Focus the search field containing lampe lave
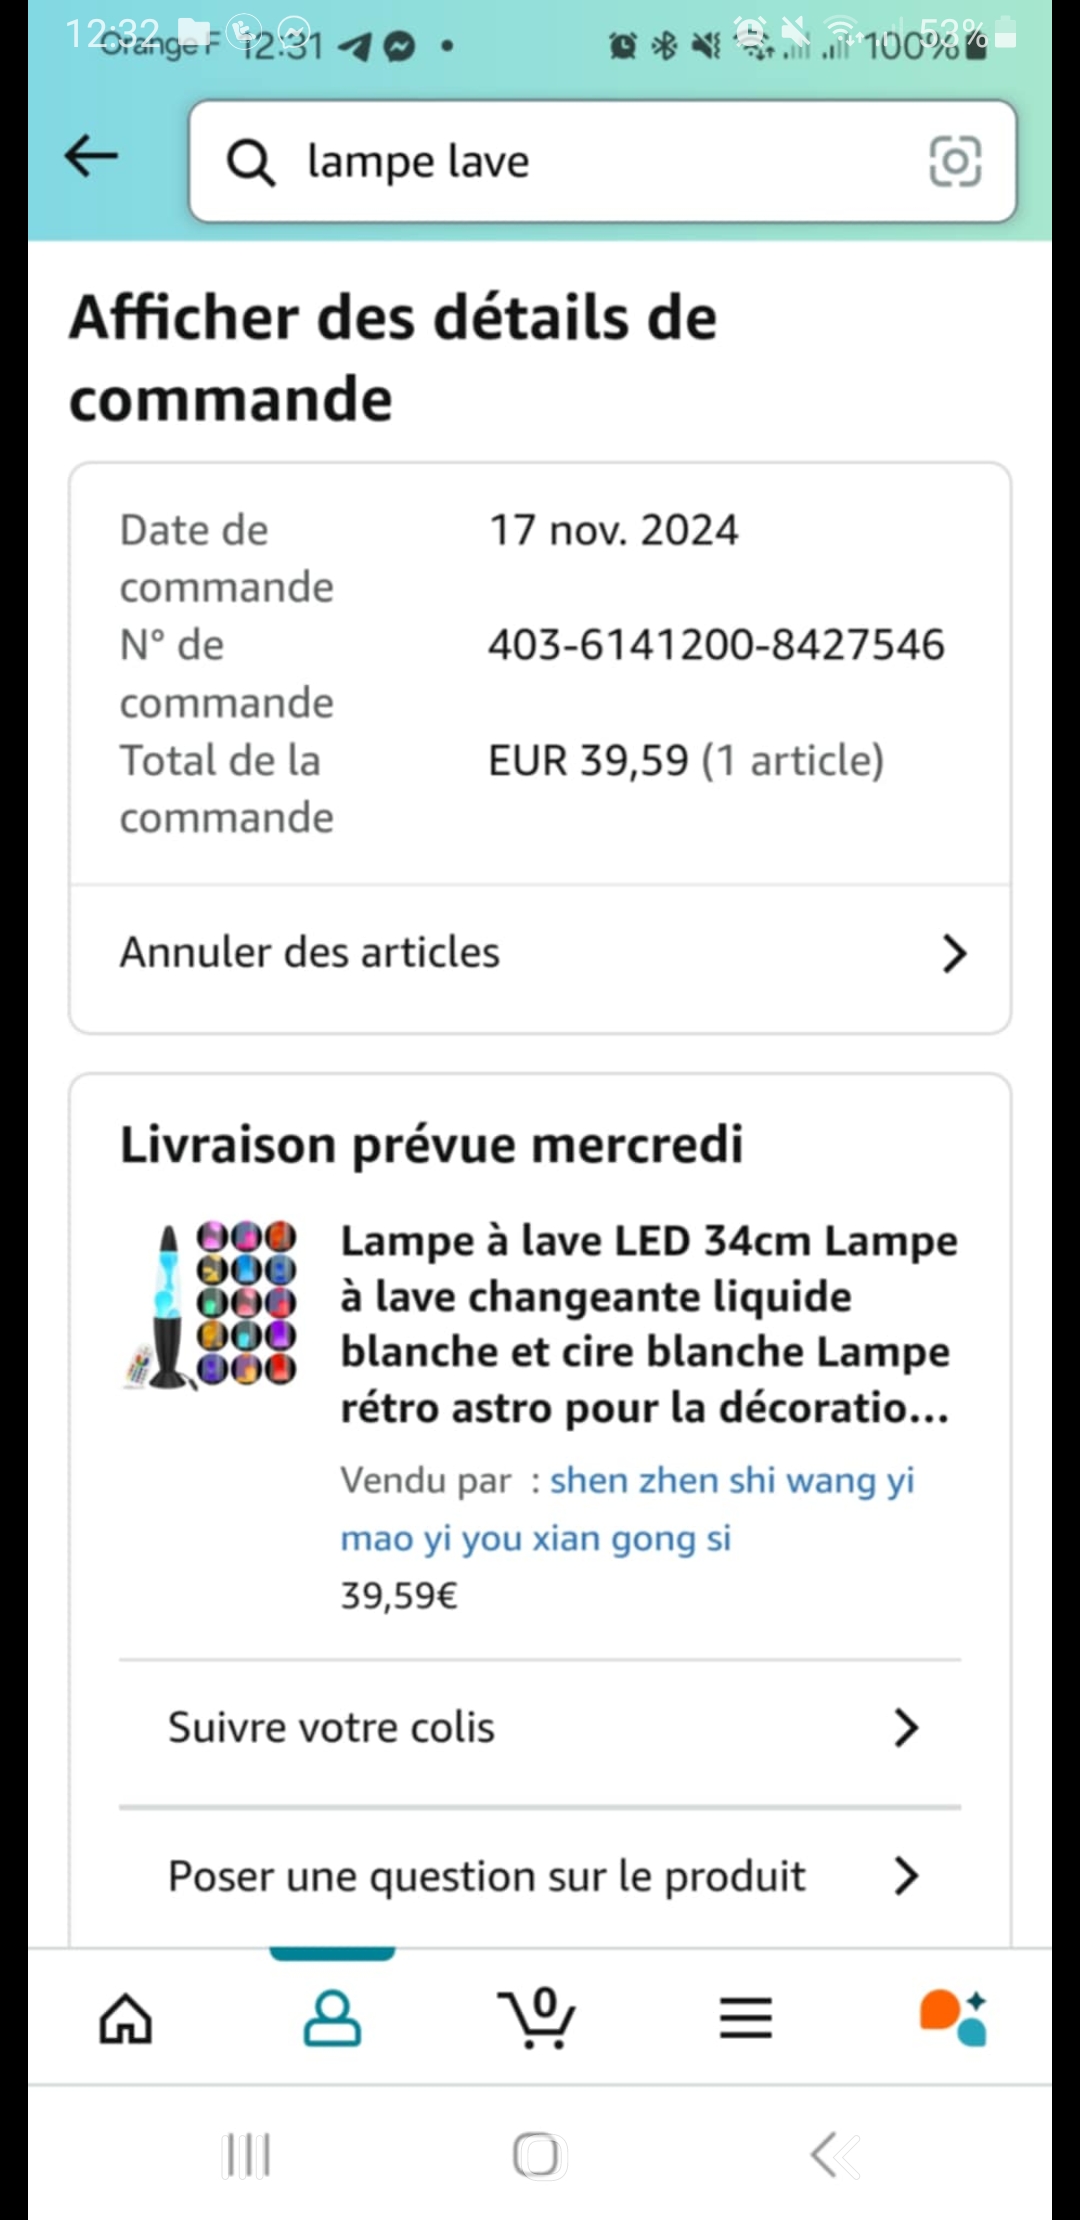Screen dimensions: 1080x2220 click(x=603, y=161)
